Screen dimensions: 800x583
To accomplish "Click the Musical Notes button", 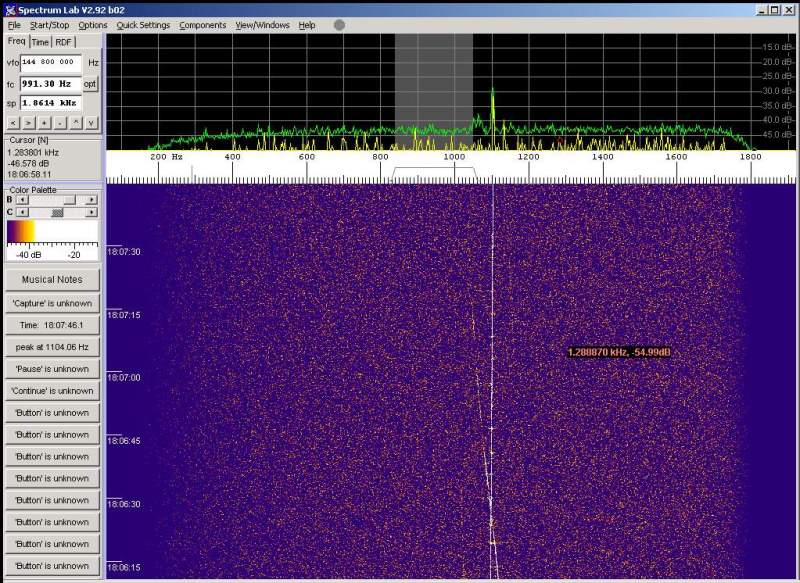I will (x=52, y=280).
